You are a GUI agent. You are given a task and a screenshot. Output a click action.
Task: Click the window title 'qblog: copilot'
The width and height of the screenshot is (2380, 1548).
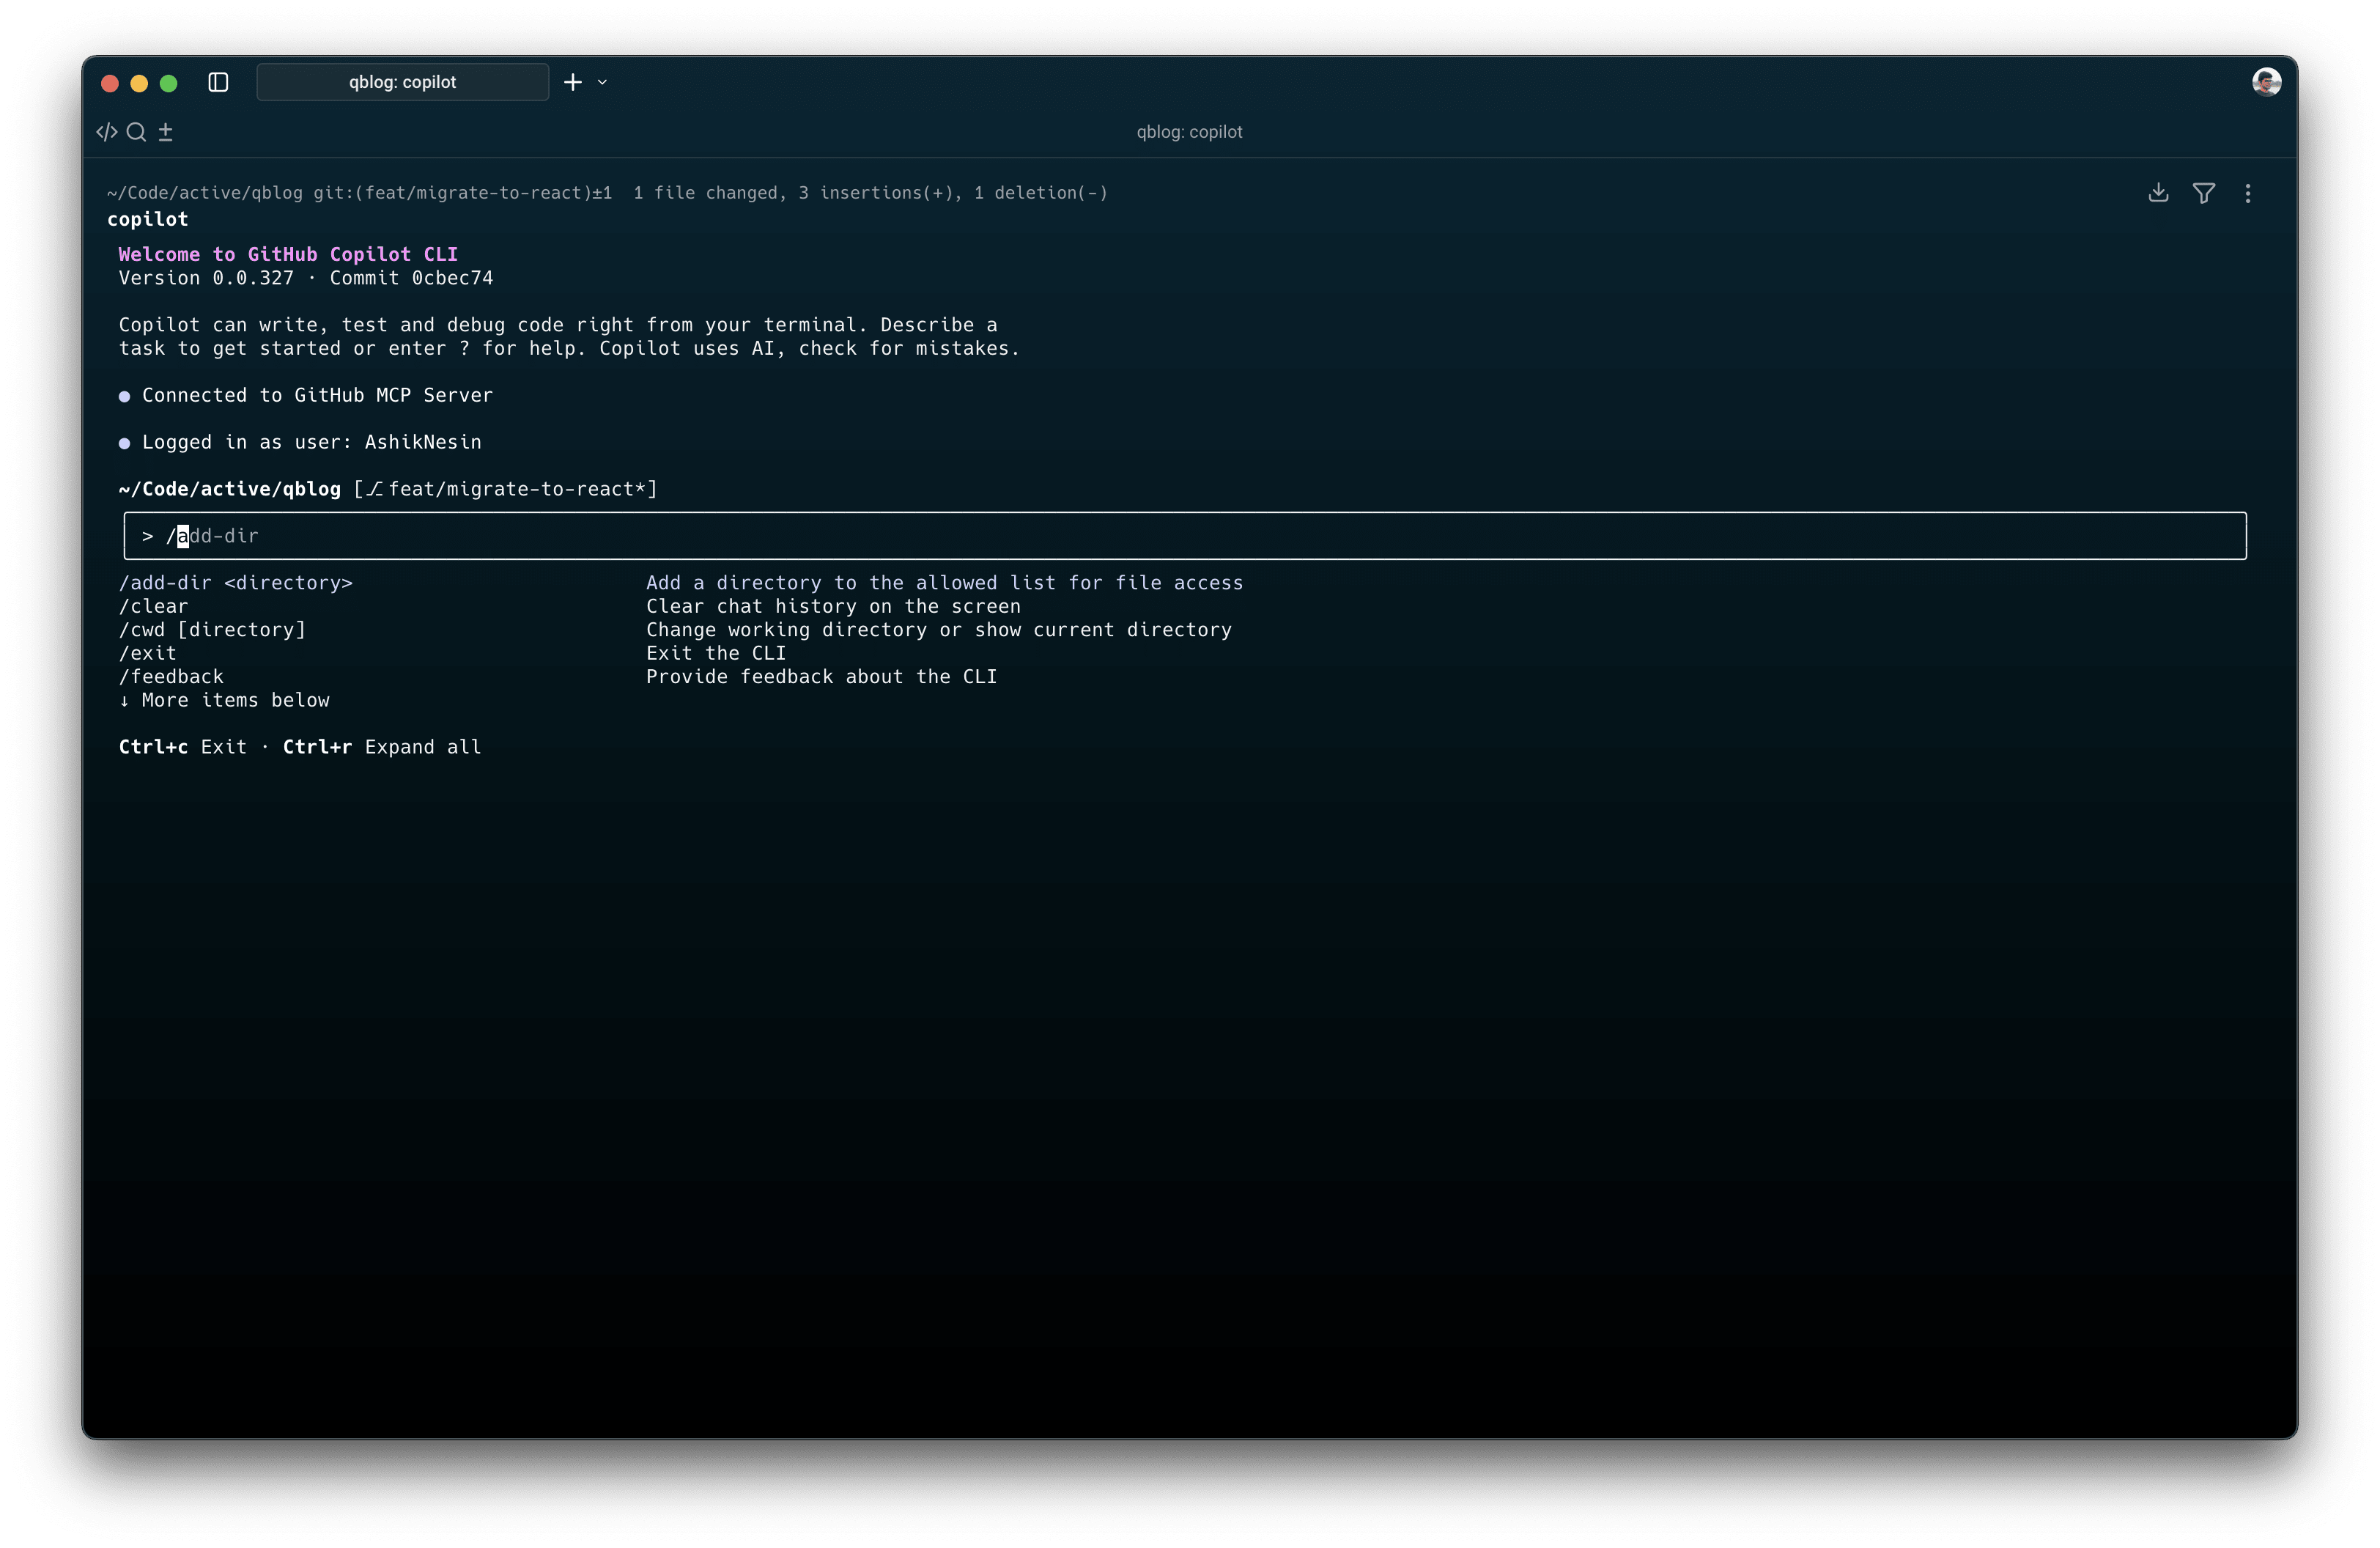1189,132
